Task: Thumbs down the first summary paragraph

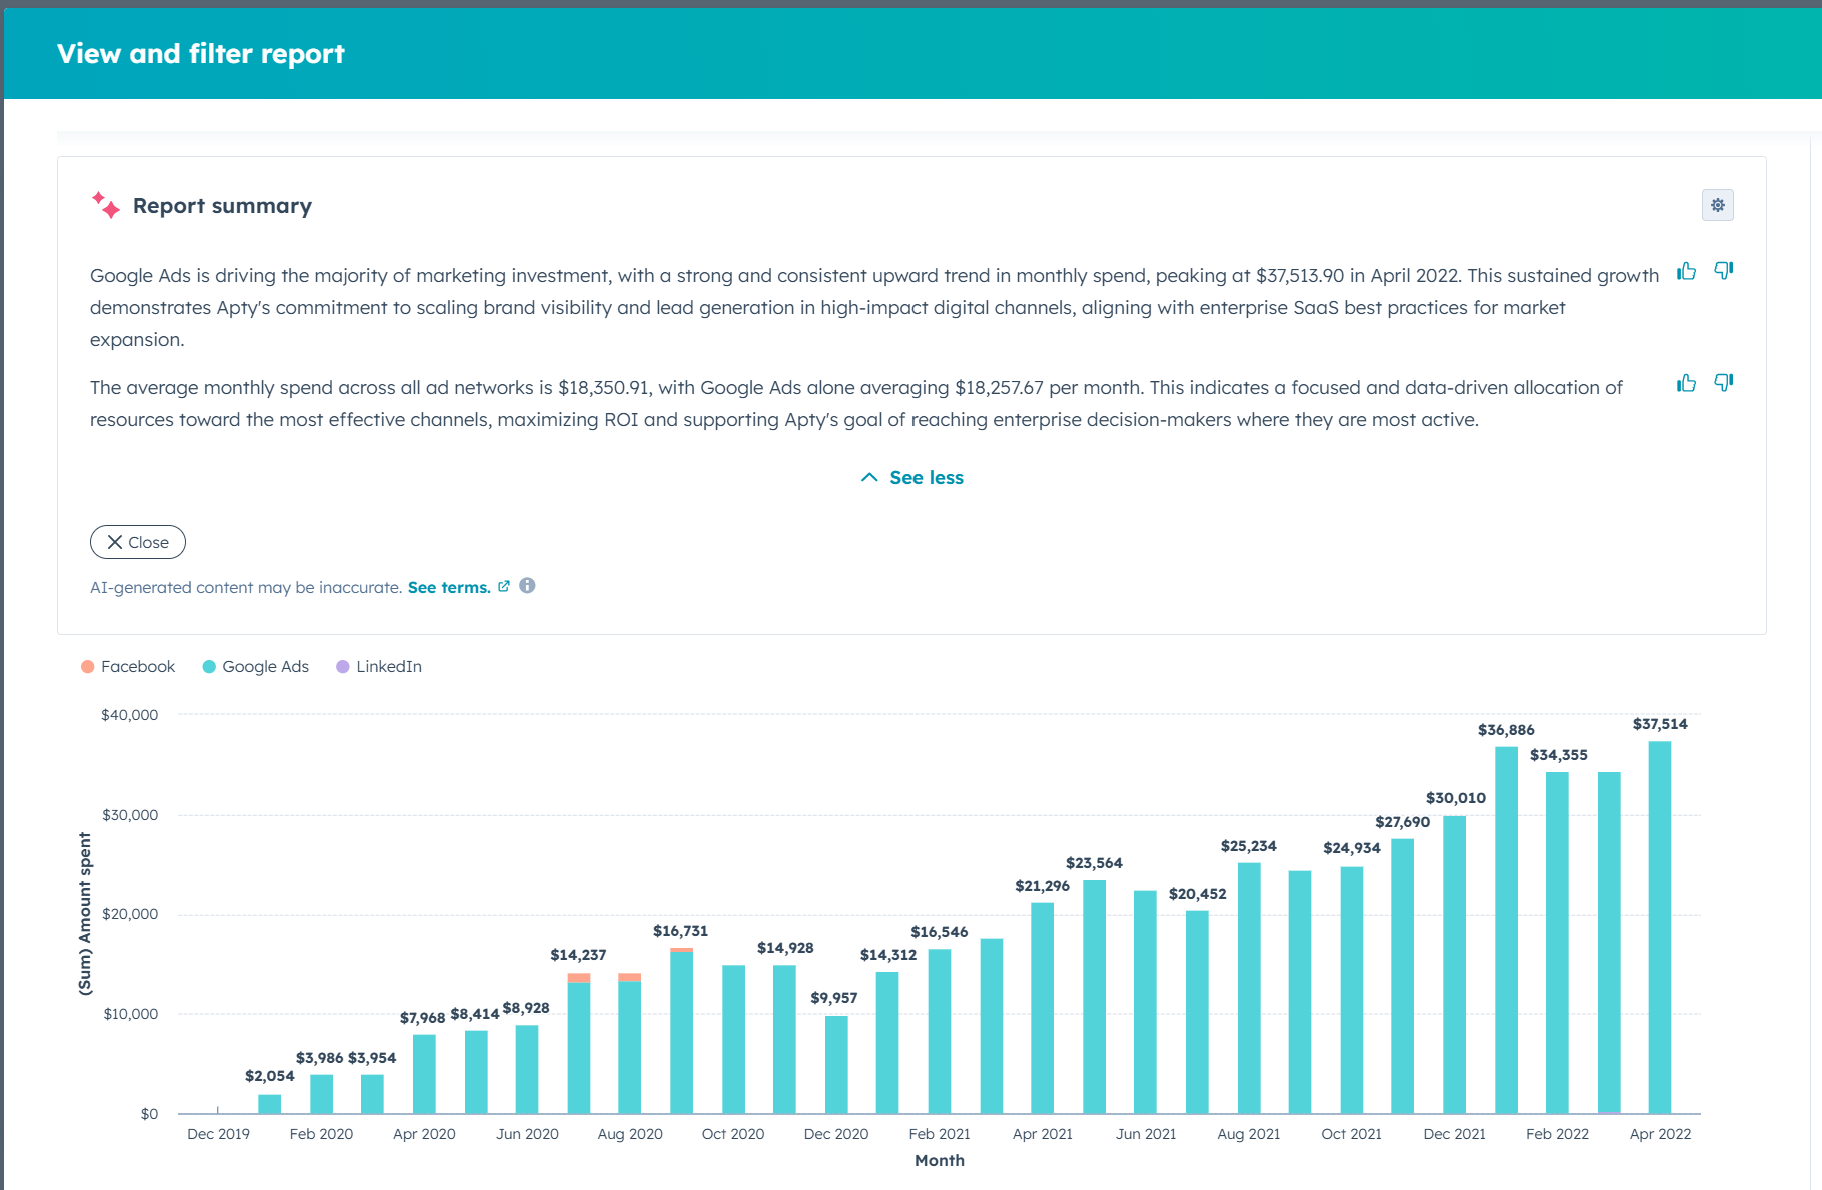Action: [x=1723, y=271]
